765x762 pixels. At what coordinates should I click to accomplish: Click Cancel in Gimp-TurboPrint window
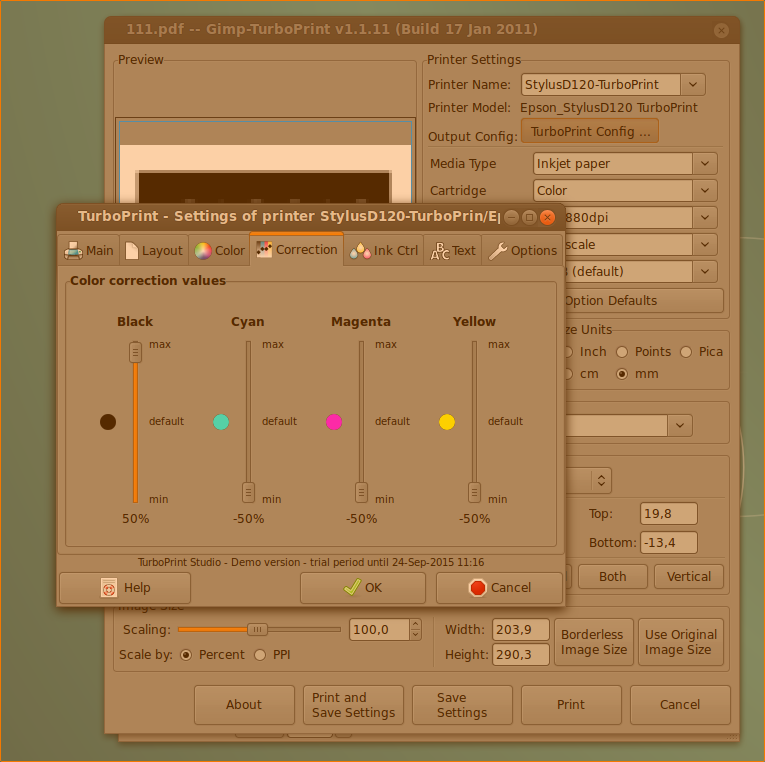coord(680,705)
